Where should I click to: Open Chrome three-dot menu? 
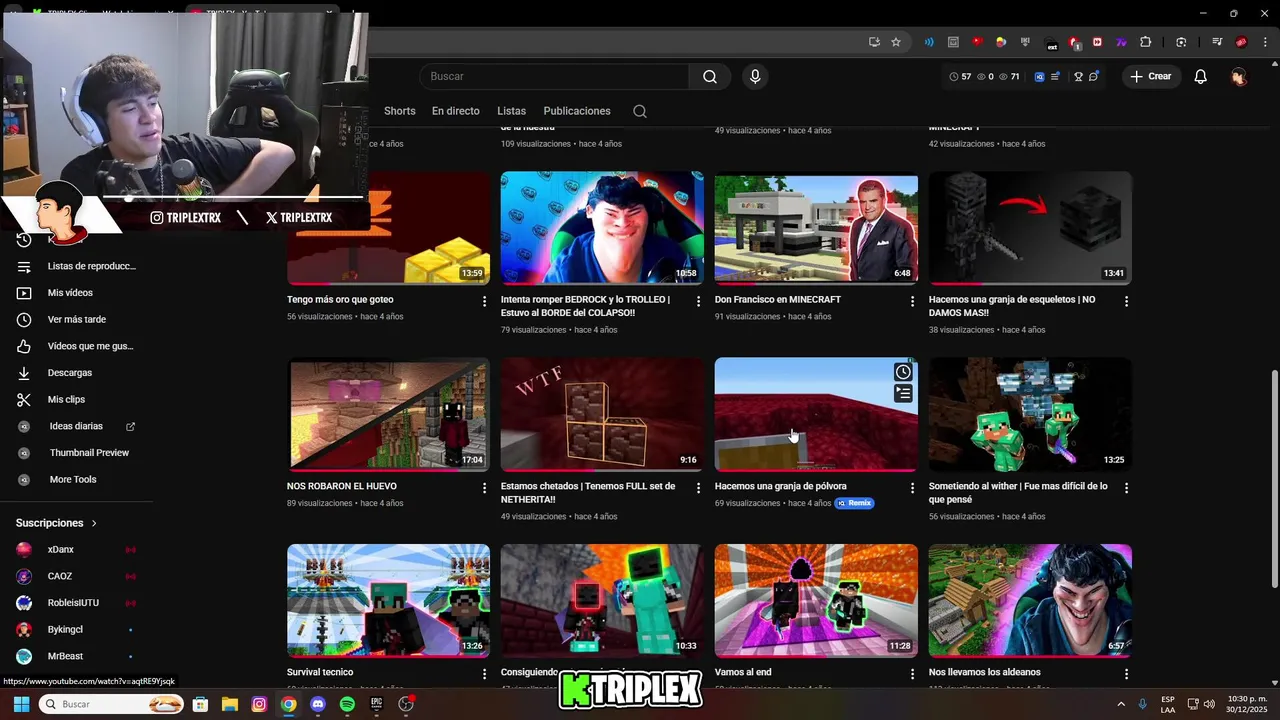click(x=1266, y=42)
